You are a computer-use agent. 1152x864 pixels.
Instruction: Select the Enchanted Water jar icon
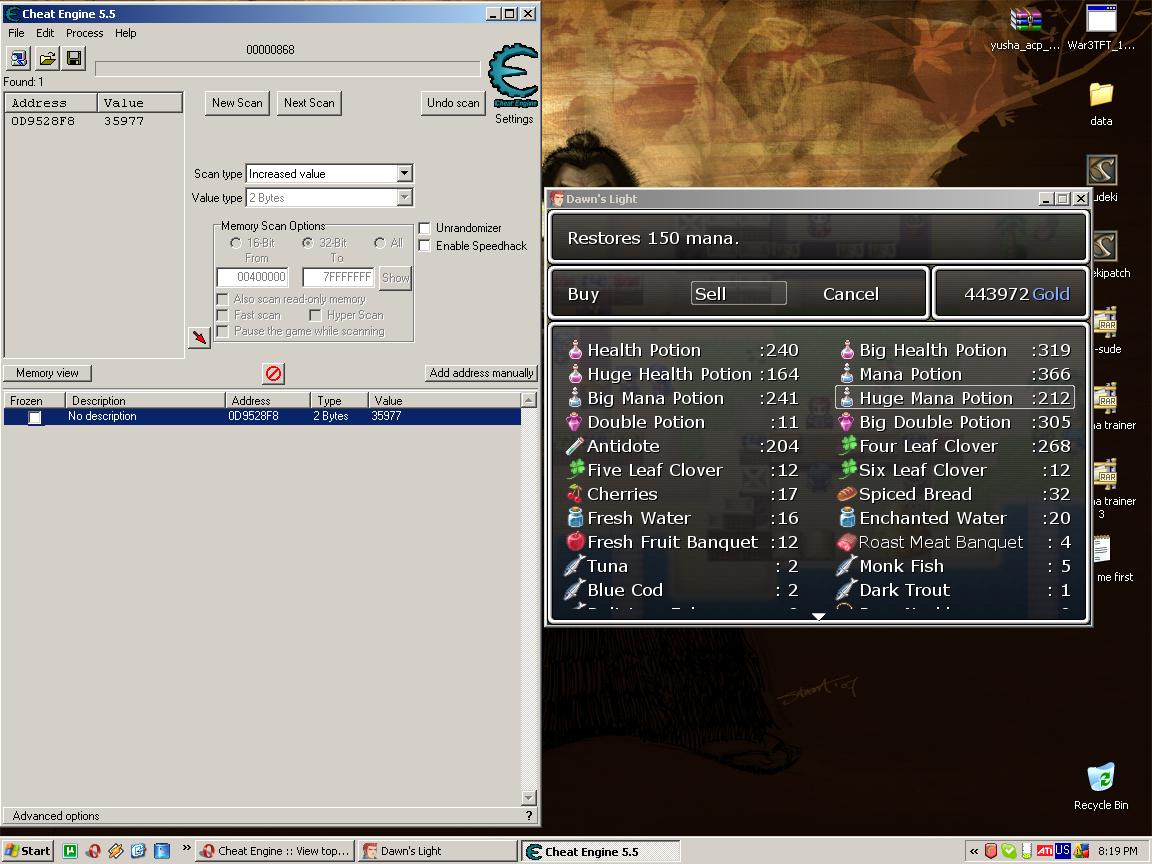pos(847,517)
